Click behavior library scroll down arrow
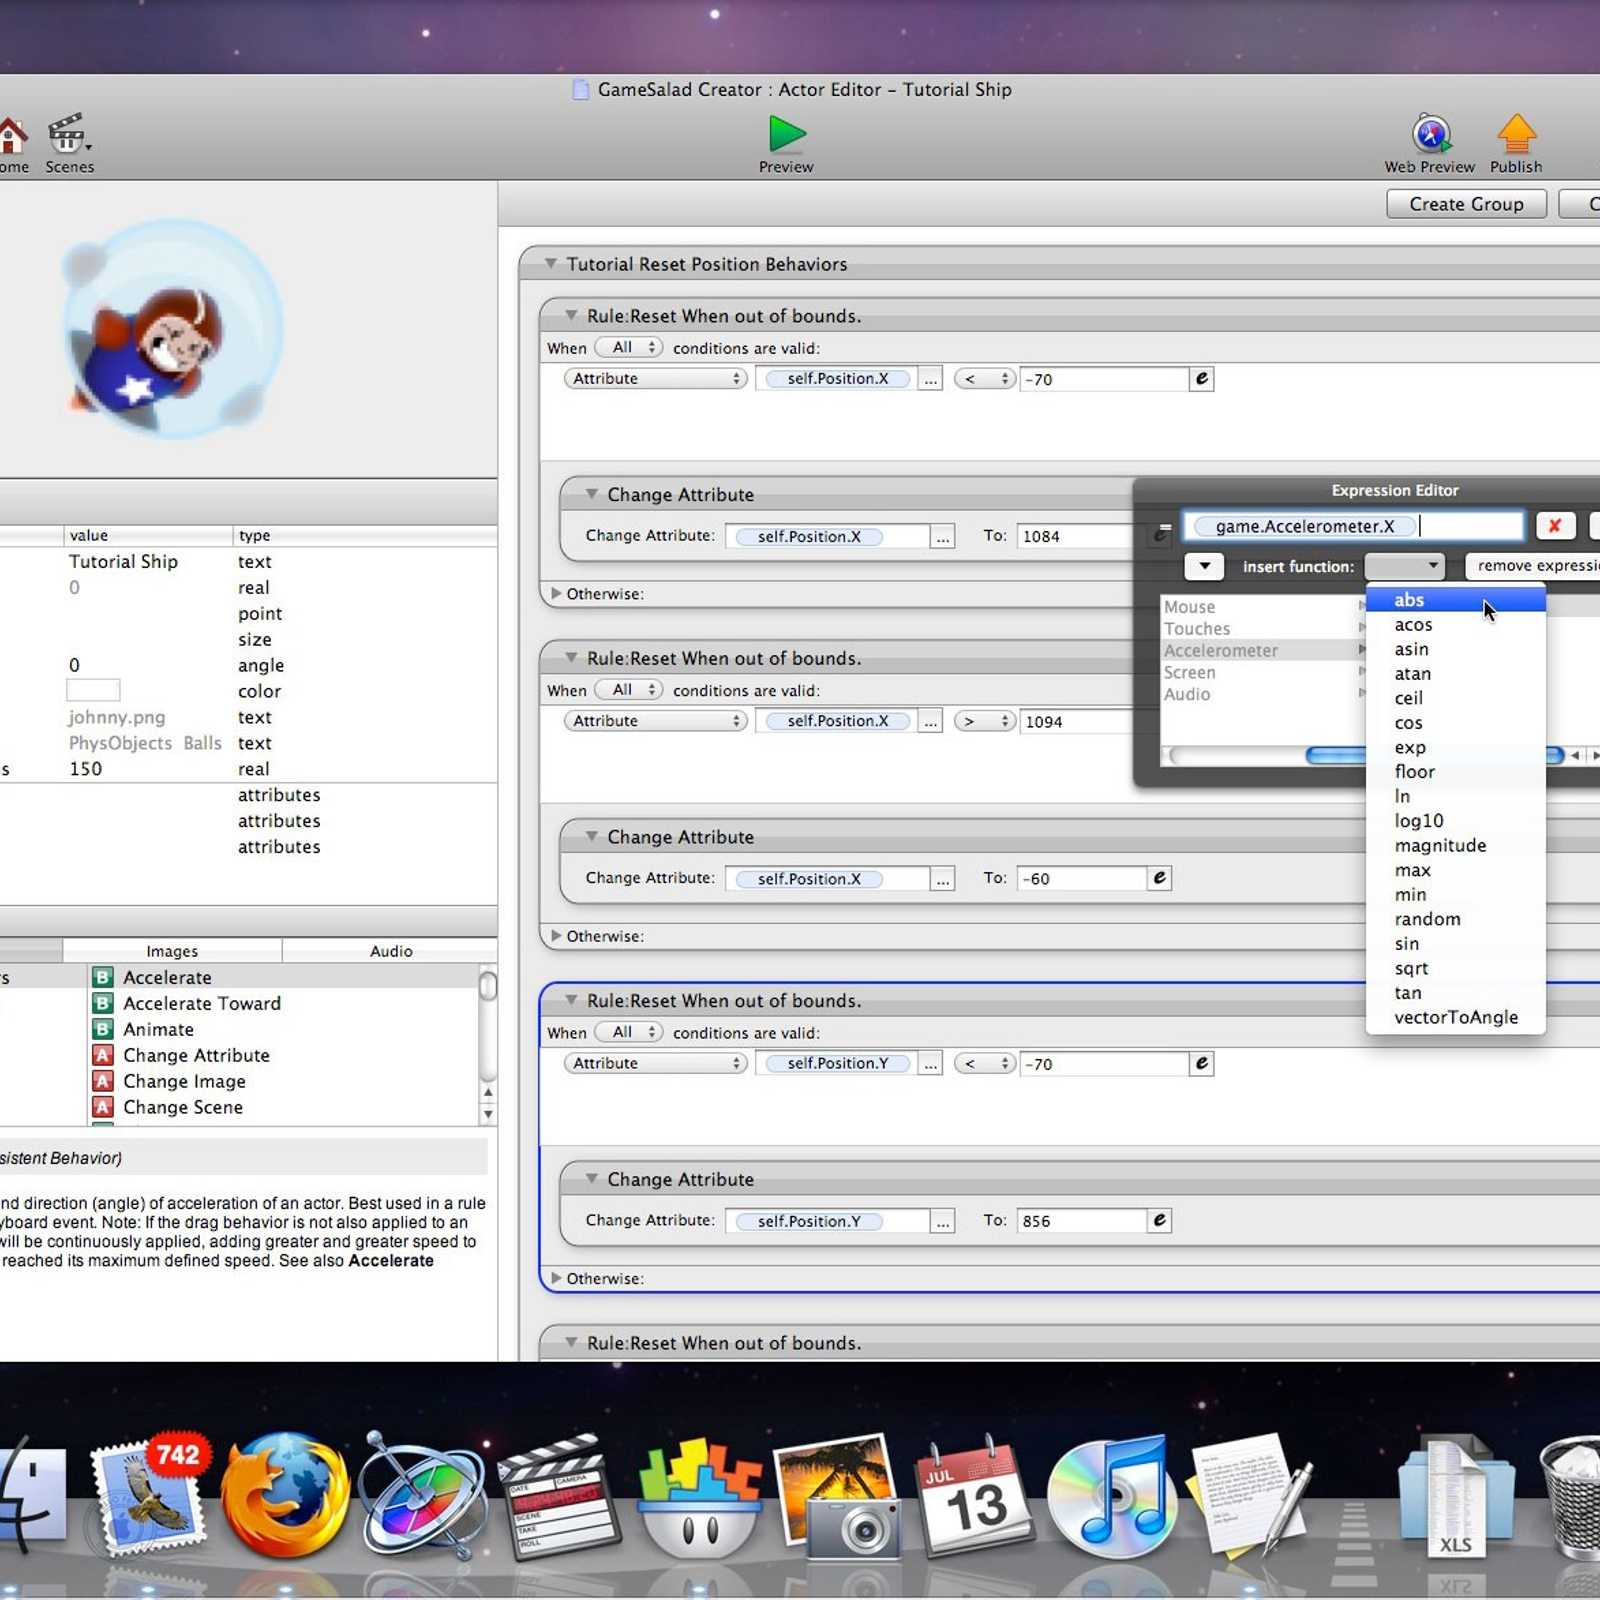 [x=488, y=1115]
